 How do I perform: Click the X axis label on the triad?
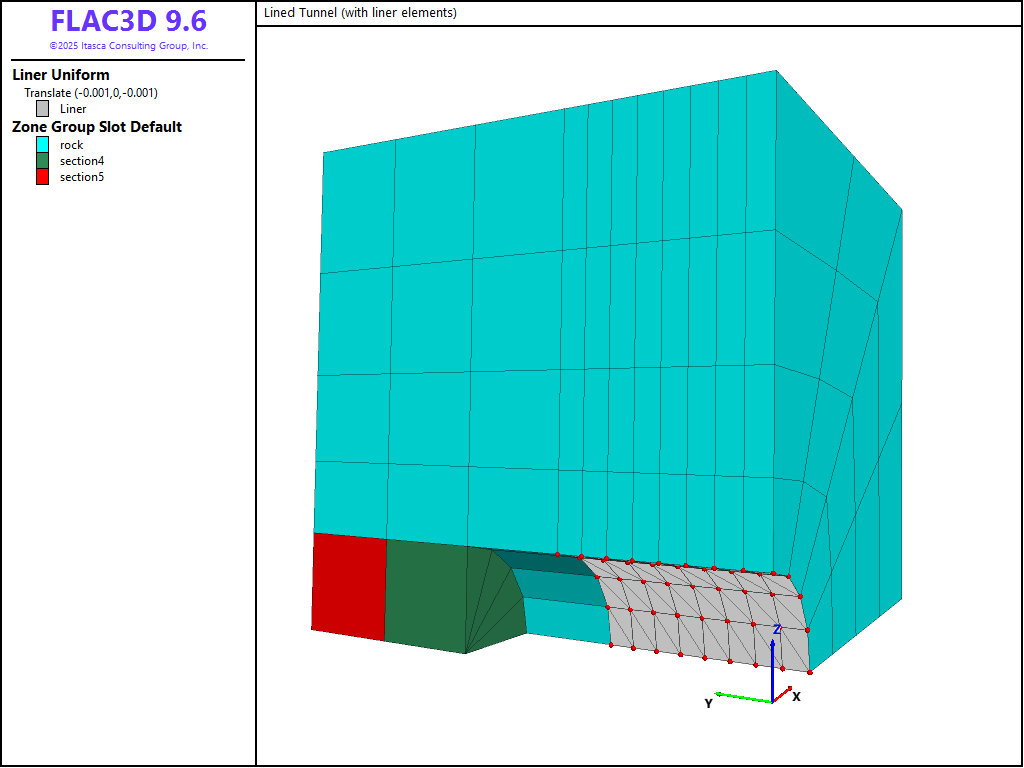point(796,696)
